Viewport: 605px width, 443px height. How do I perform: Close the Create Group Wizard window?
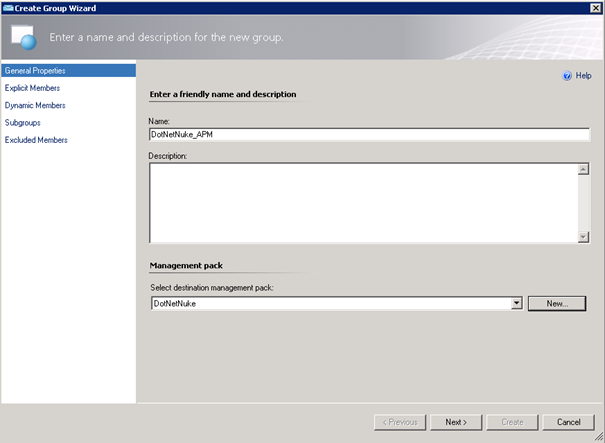tap(596, 7)
